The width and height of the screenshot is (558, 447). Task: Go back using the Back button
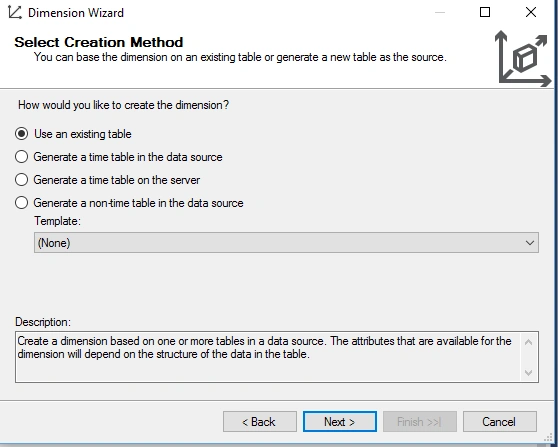point(260,422)
